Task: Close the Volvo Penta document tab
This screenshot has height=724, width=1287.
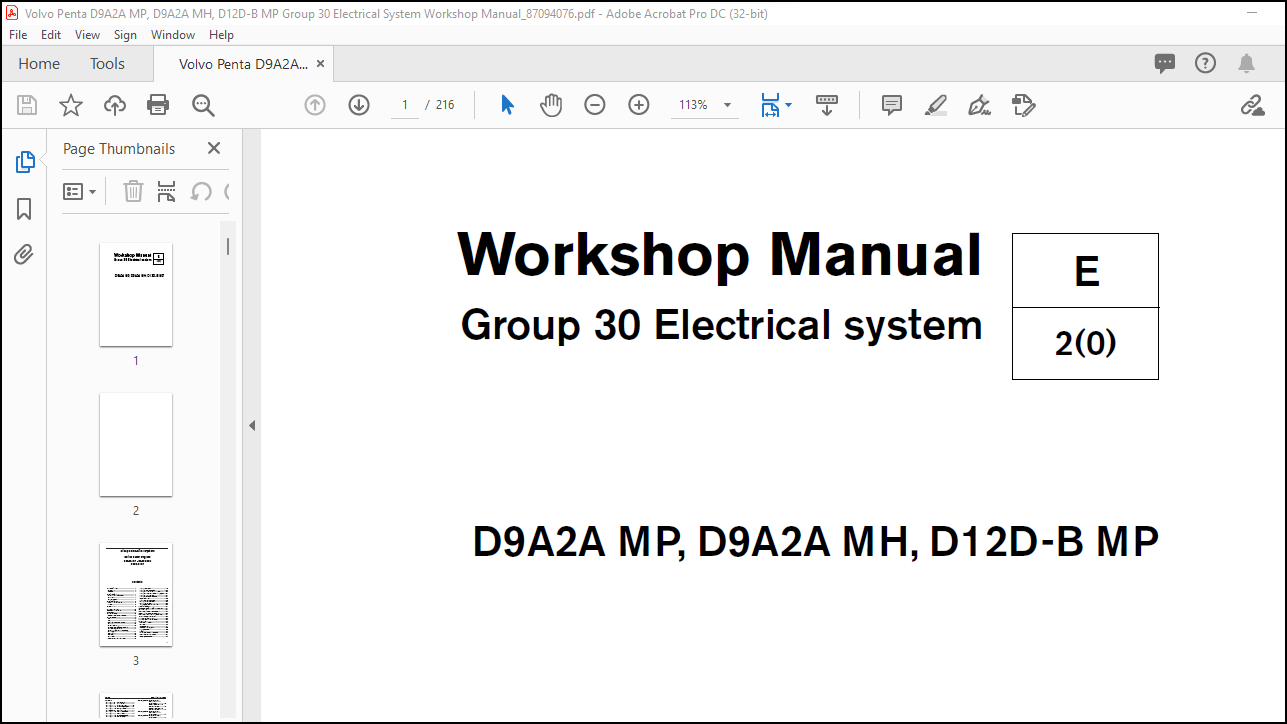Action: point(320,64)
